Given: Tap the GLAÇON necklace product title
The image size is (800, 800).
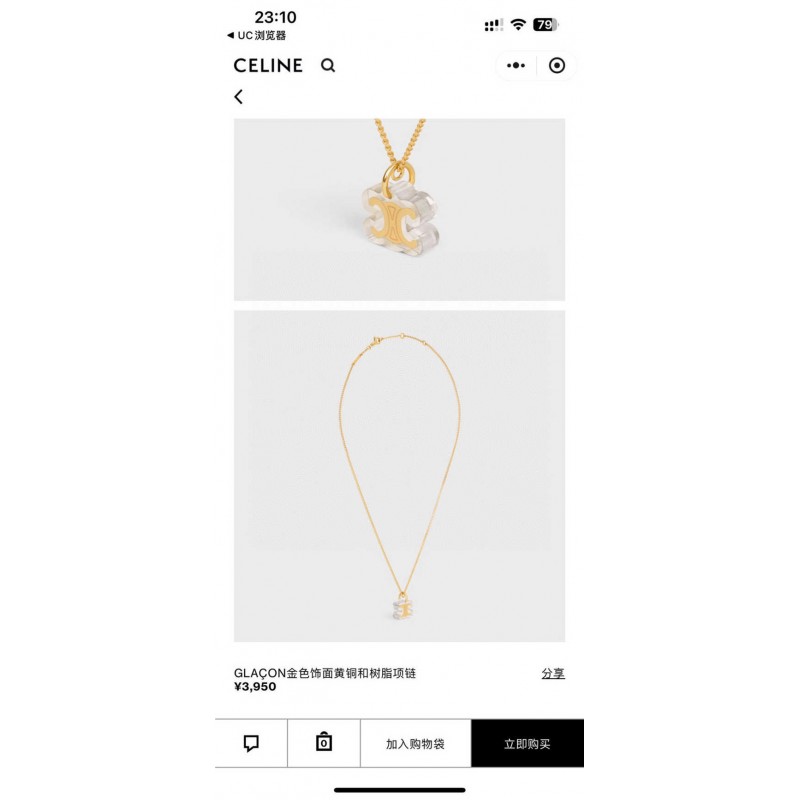Looking at the screenshot, I should point(325,673).
